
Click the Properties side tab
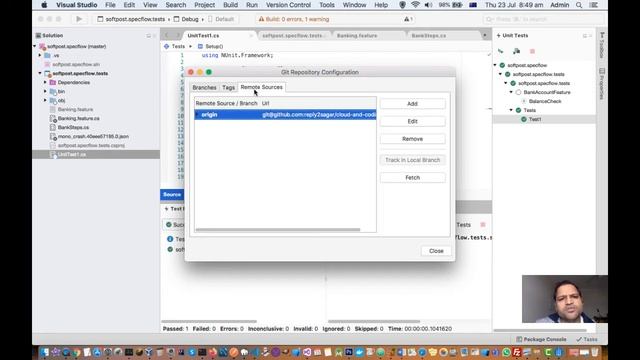tap(602, 84)
